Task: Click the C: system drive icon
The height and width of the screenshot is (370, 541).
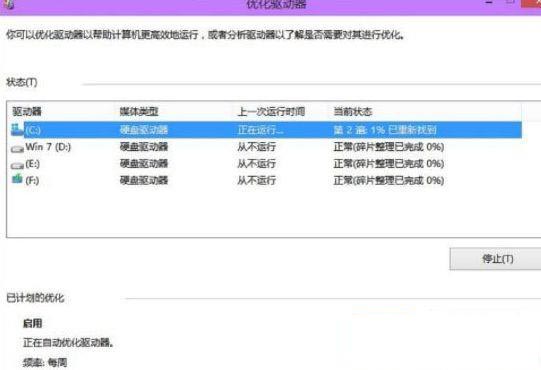Action: point(17,130)
